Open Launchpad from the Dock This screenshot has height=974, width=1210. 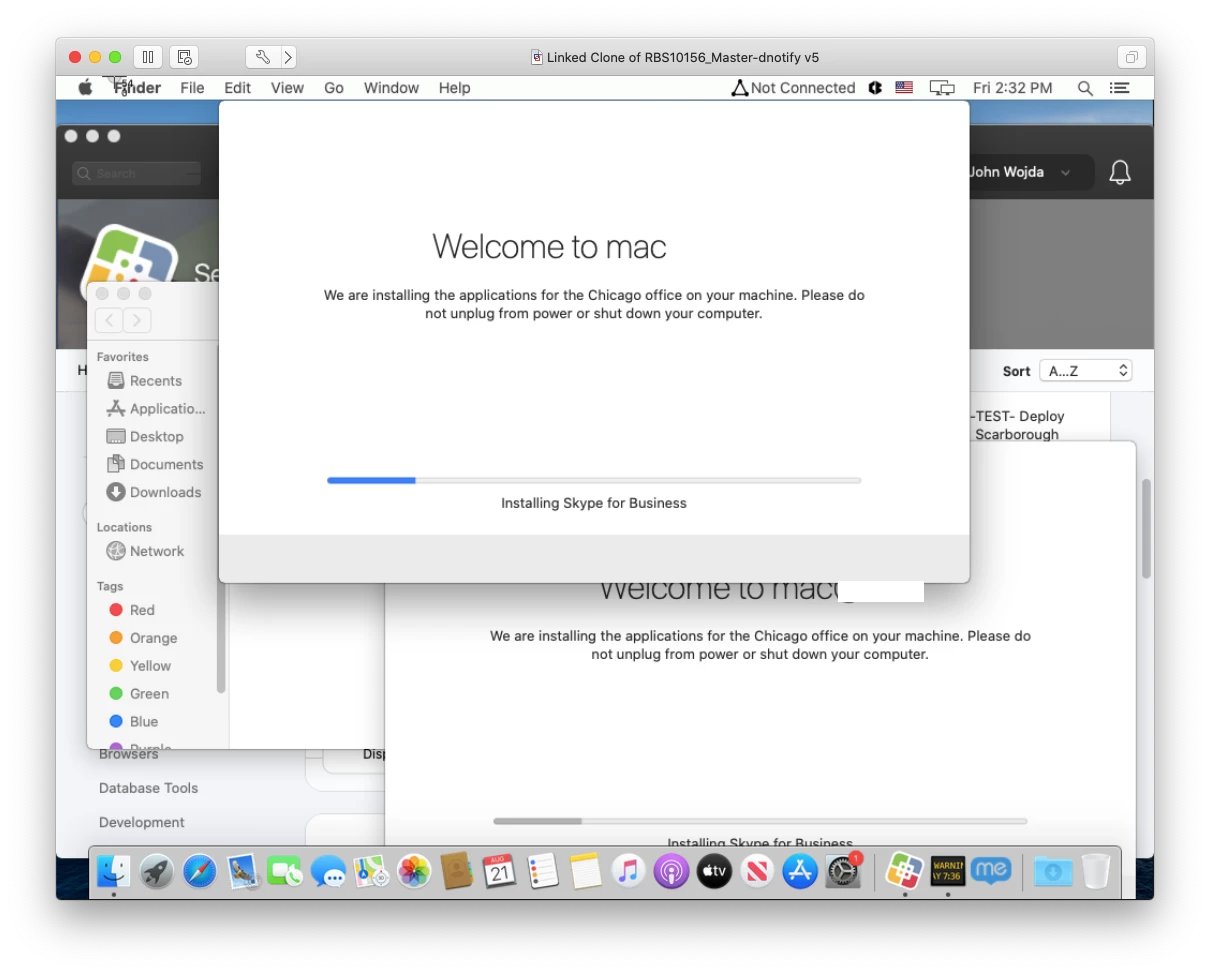(156, 872)
